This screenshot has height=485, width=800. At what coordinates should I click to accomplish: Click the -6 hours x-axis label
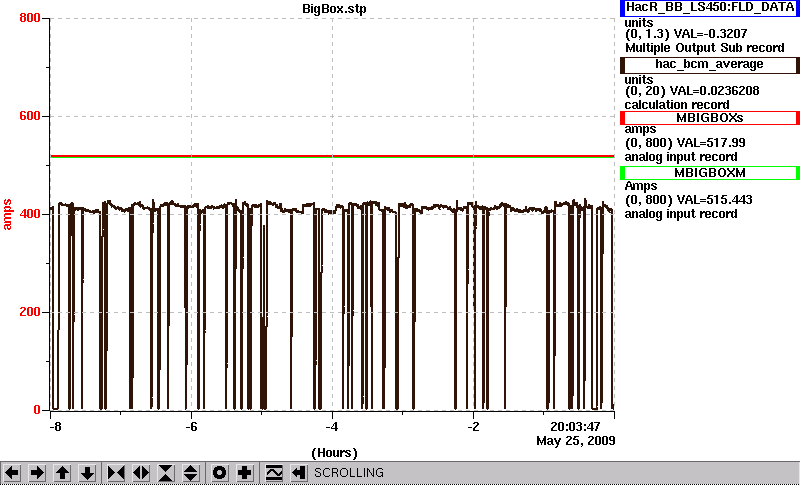tap(191, 426)
